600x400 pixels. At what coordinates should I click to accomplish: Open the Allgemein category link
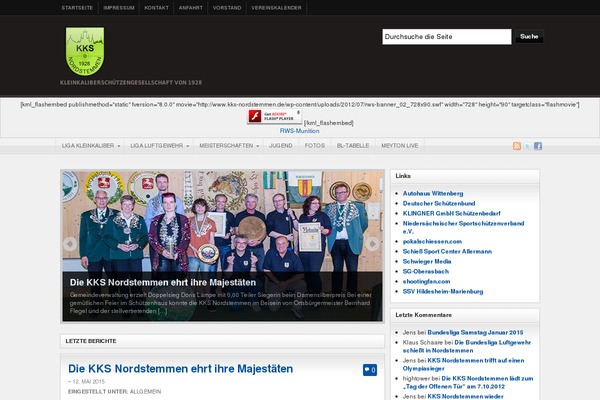coord(145,392)
